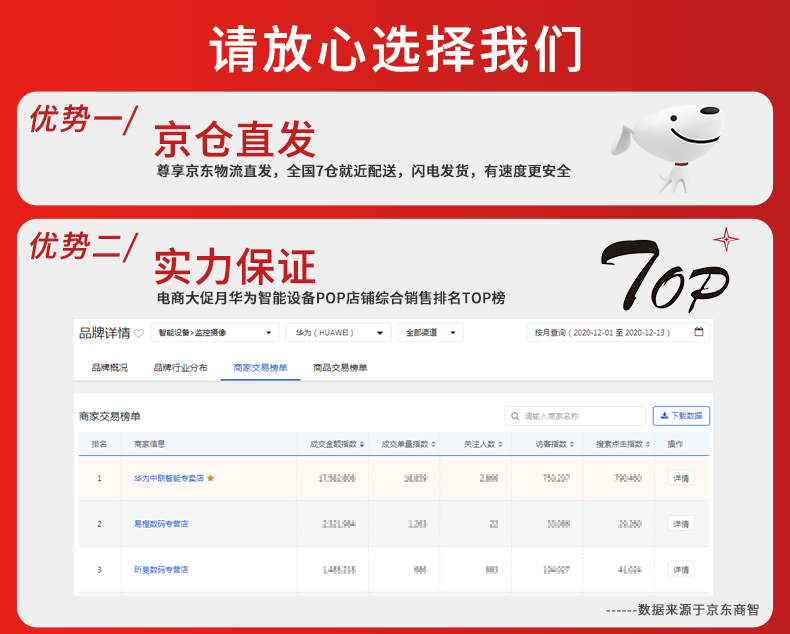Click the 京仓直发 headline

(x=235, y=140)
